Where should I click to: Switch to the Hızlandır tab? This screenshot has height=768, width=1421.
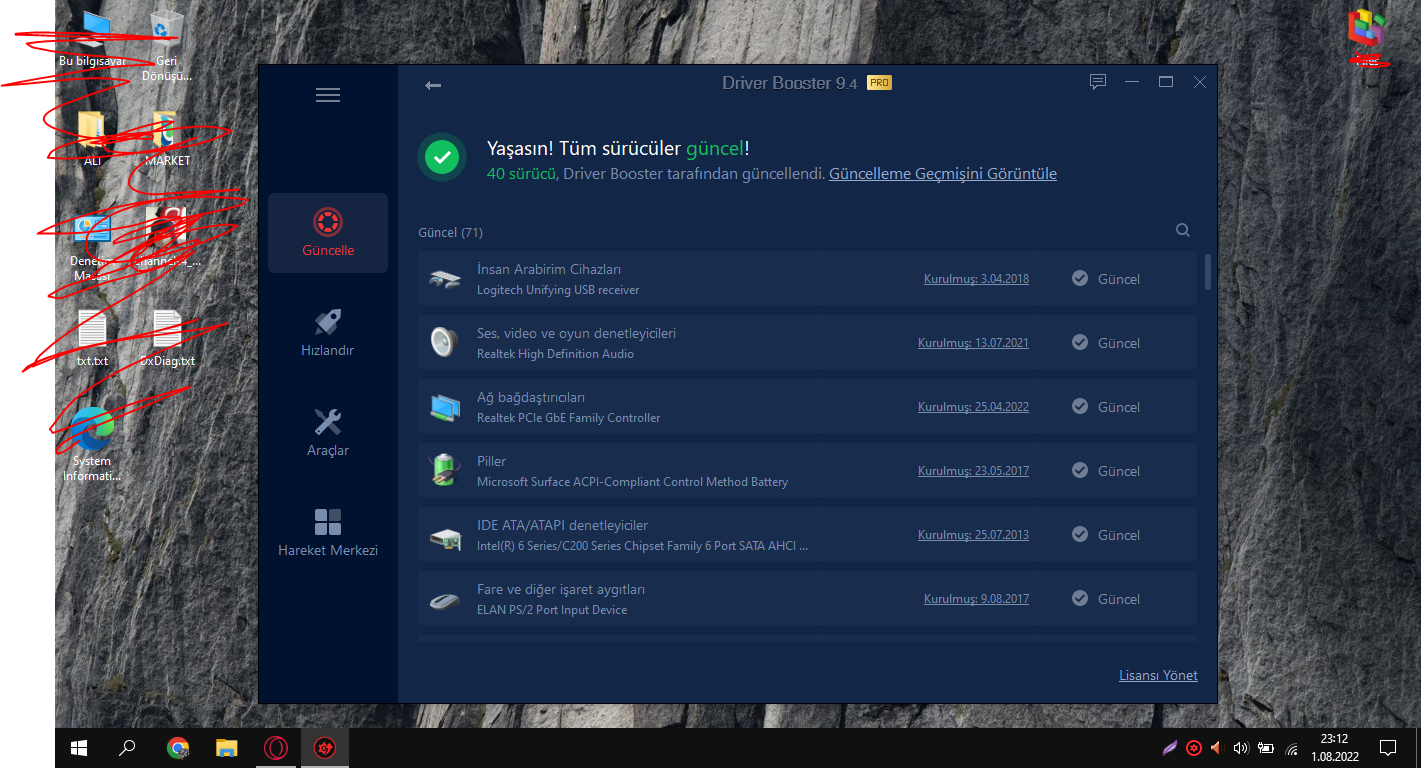[x=328, y=333]
